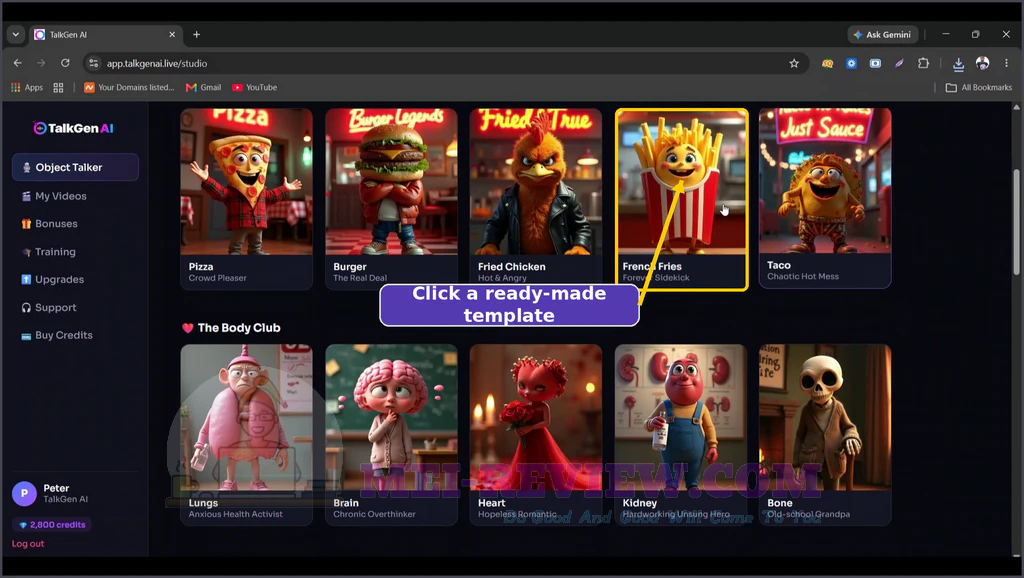Click the Ask Gemini button
Viewport: 1024px width, 578px height.
pyautogui.click(x=883, y=35)
